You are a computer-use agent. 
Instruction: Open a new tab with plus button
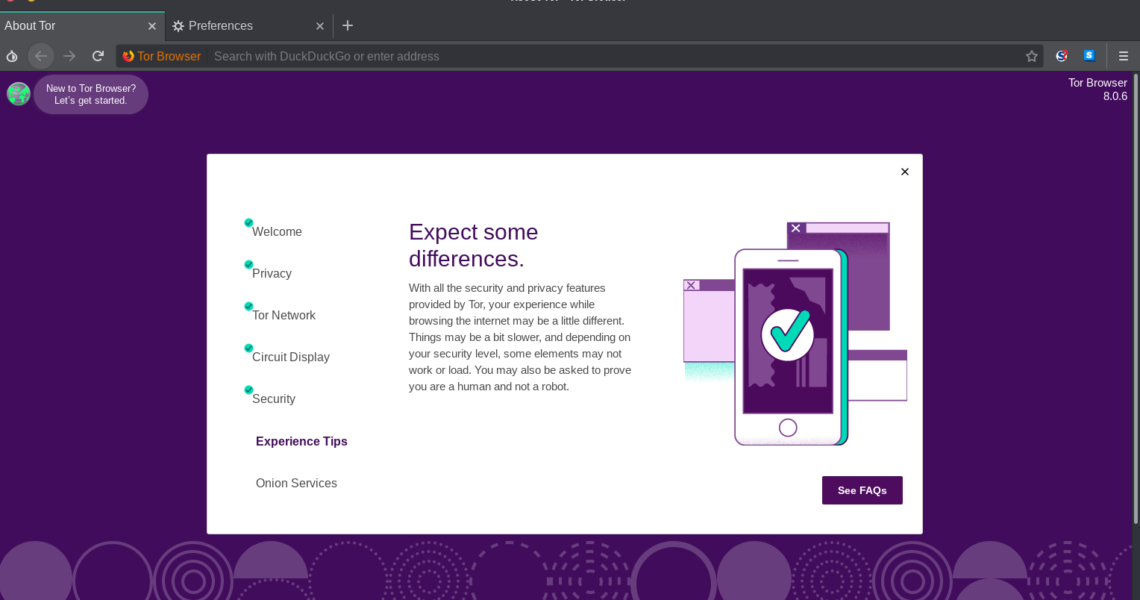click(347, 25)
